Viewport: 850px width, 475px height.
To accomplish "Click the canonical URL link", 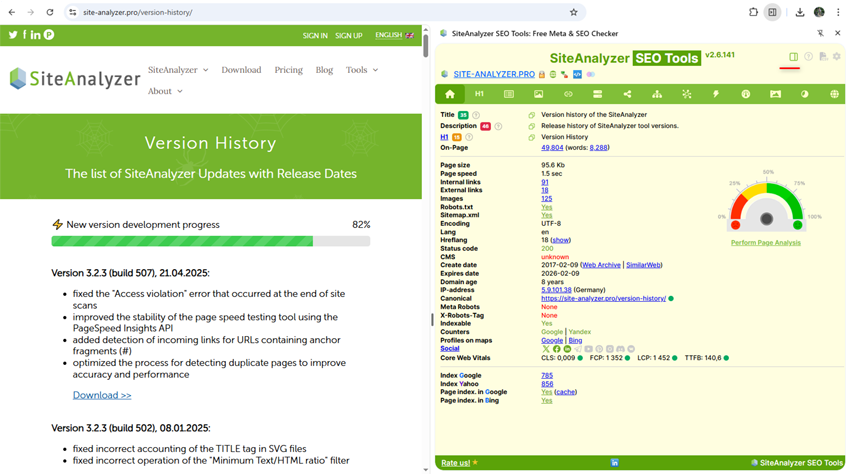I will pos(603,299).
